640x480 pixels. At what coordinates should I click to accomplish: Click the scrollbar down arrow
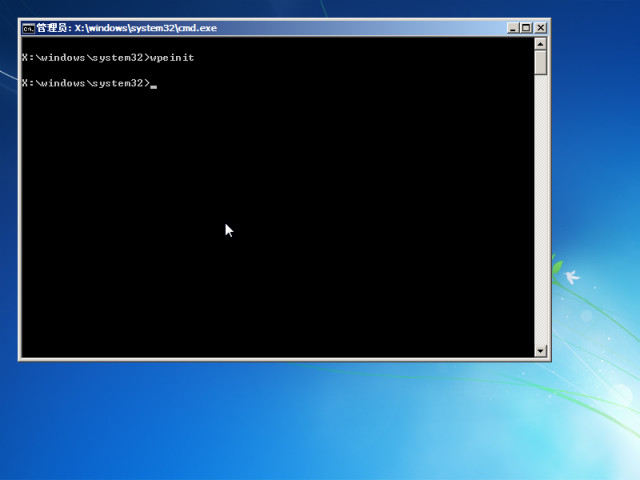coord(540,351)
